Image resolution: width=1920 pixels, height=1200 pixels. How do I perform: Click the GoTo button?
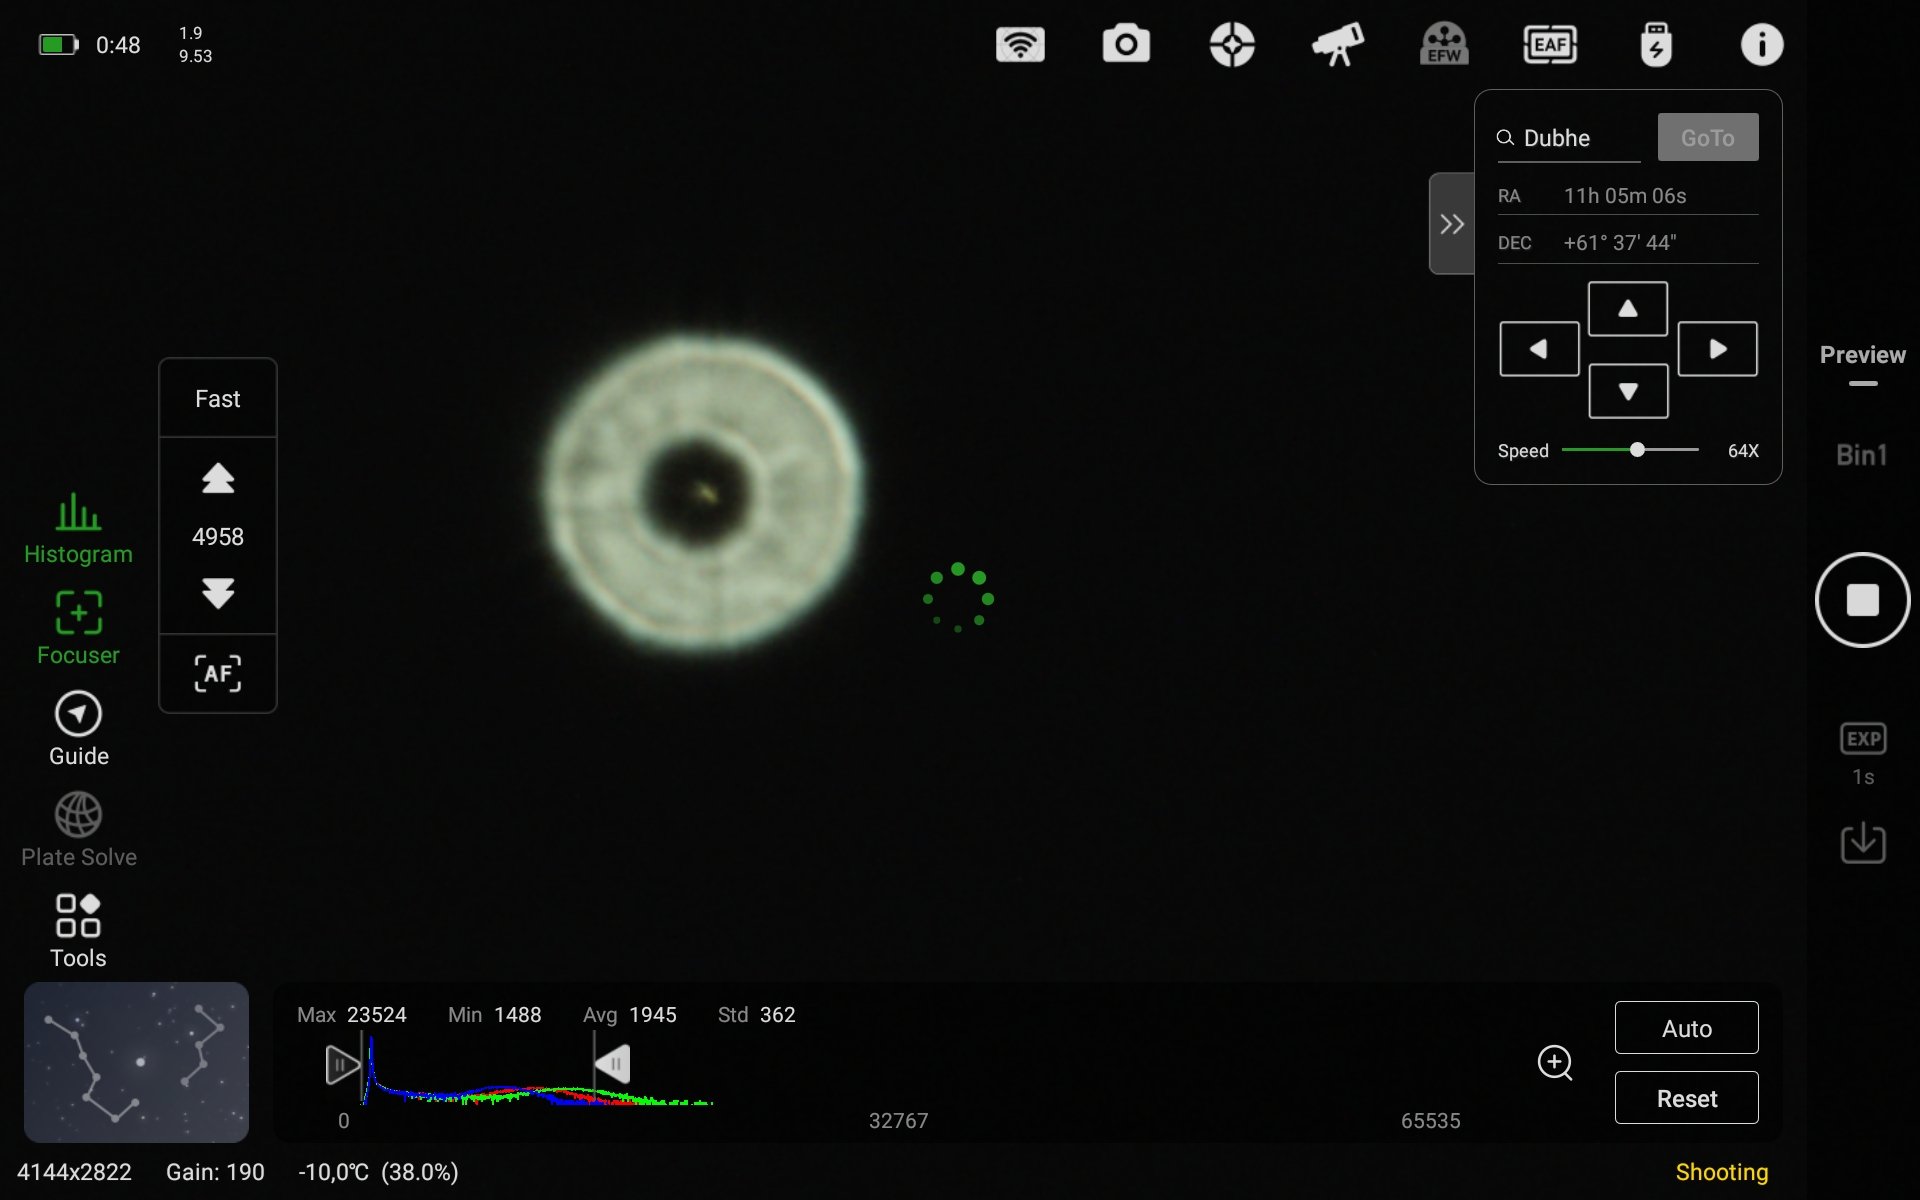[x=1708, y=138]
